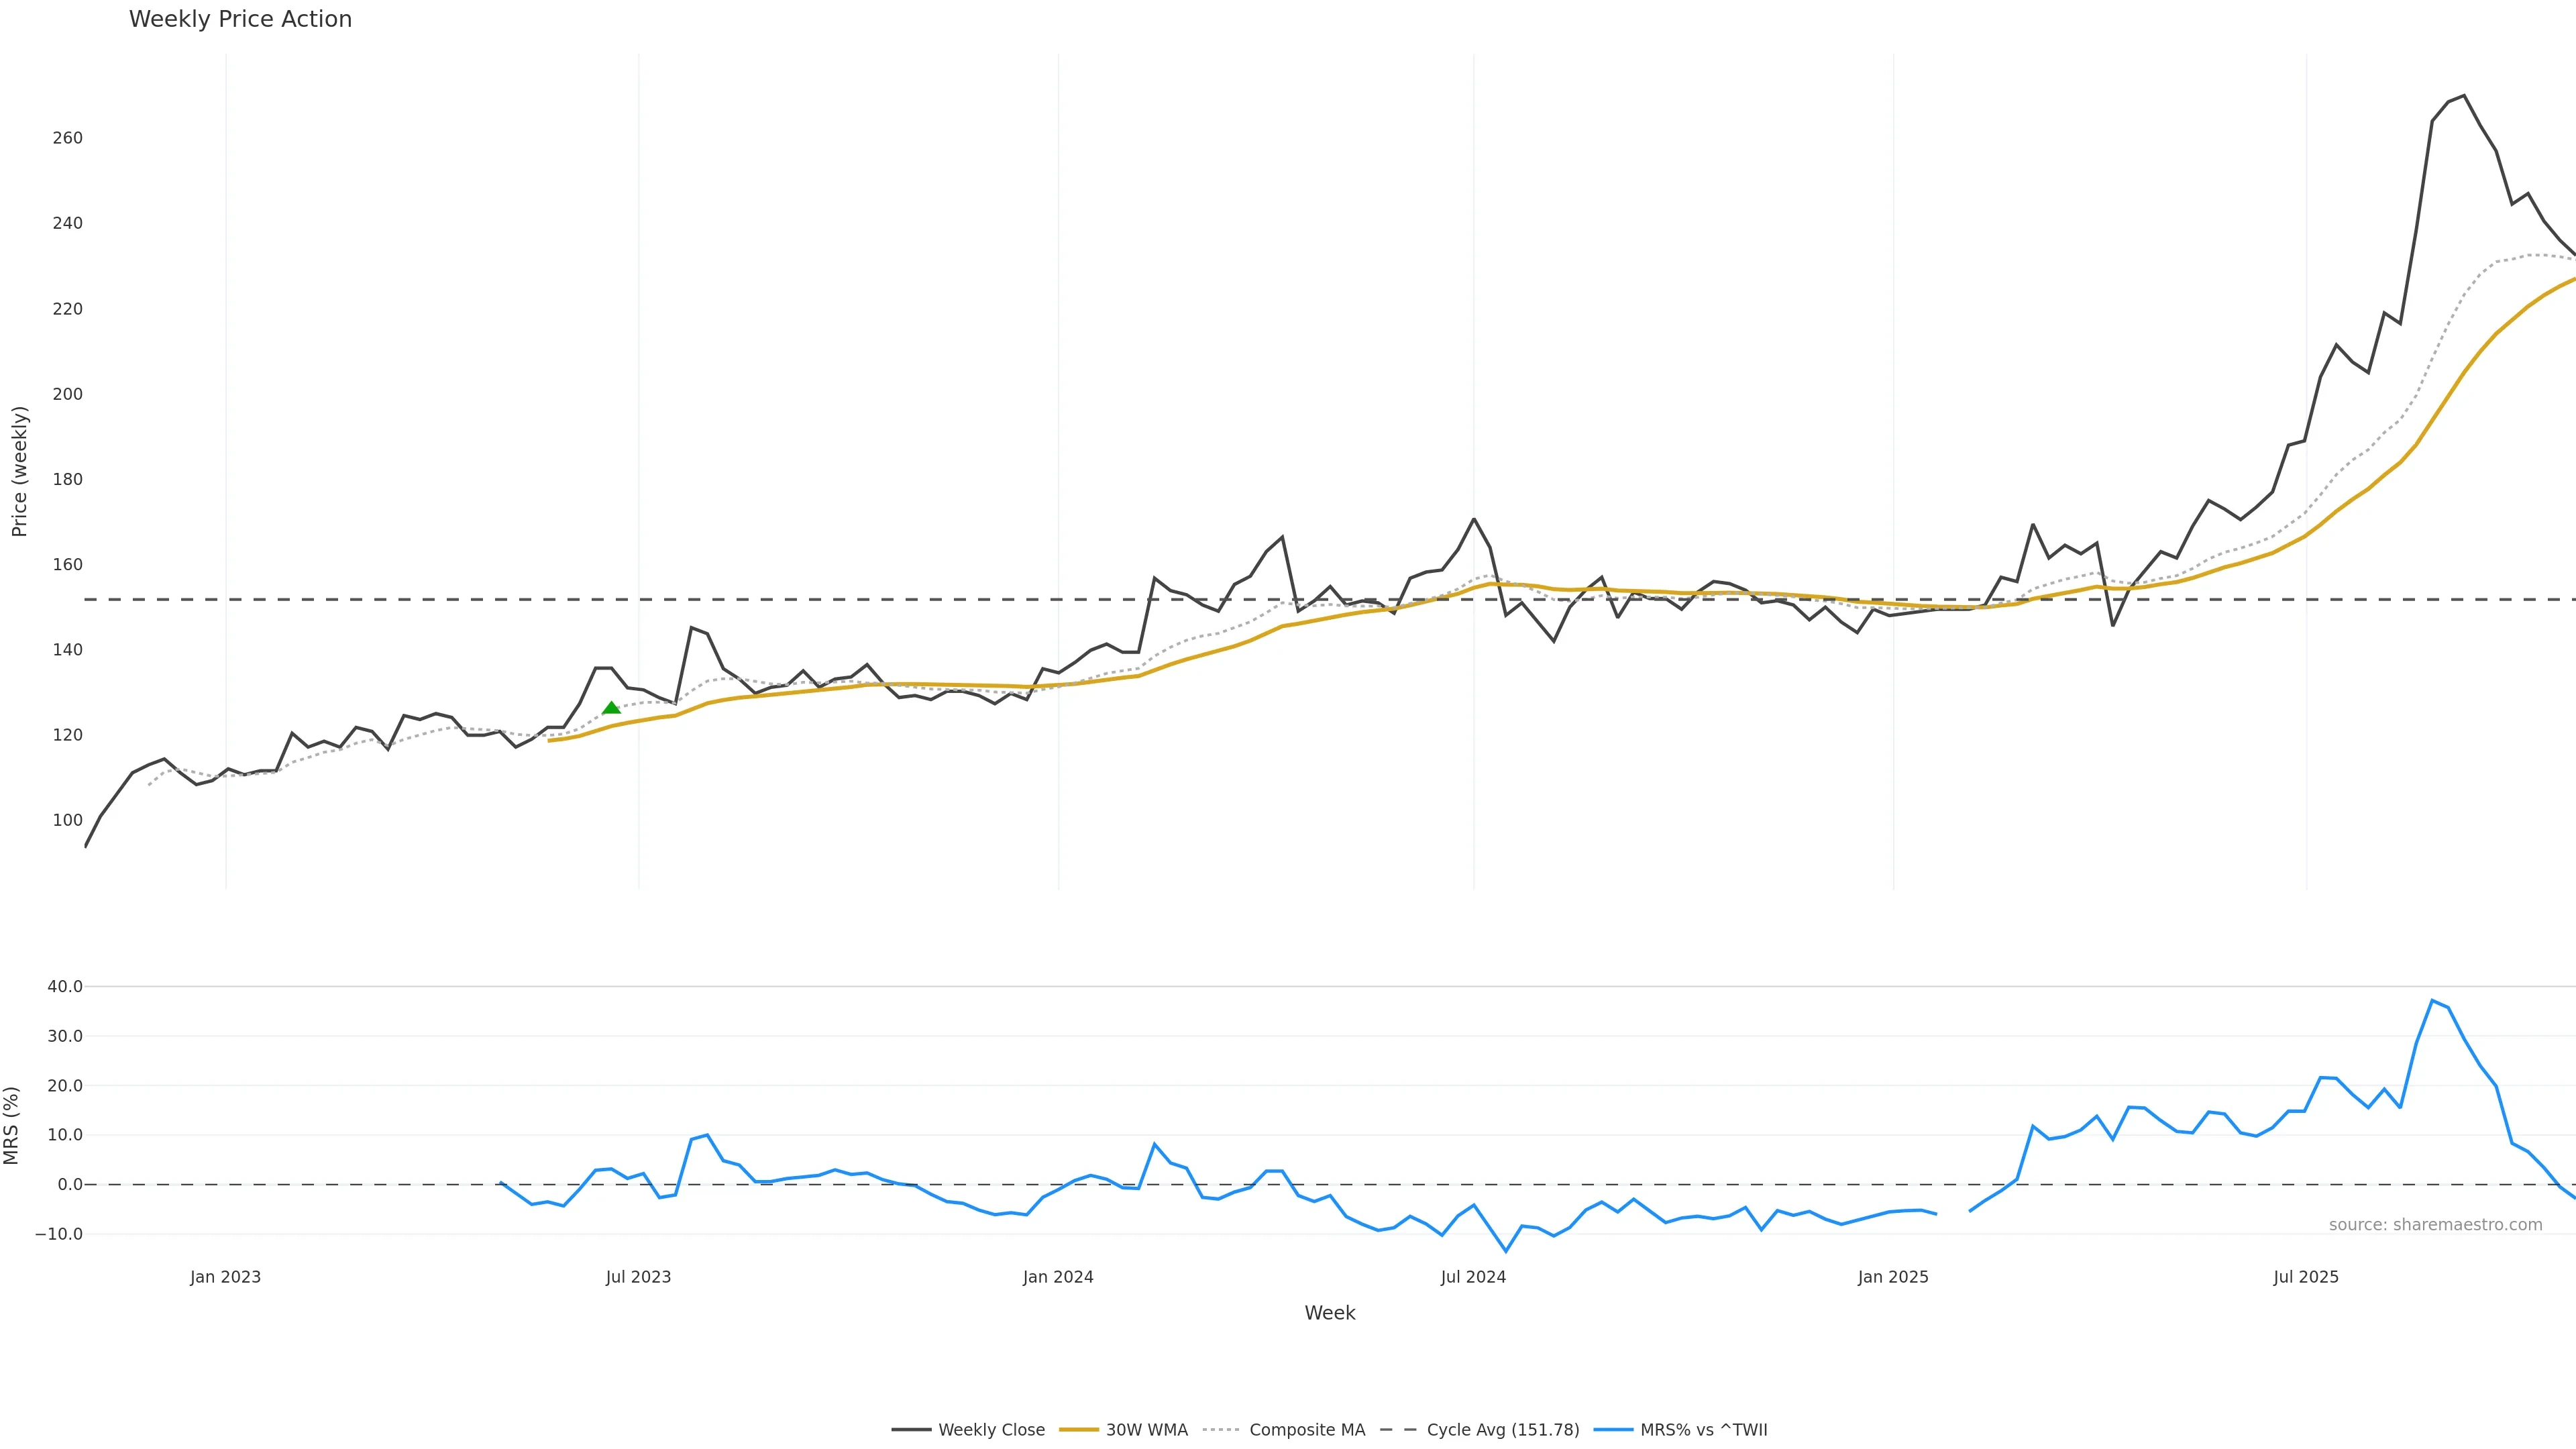The image size is (2576, 1449).
Task: Click the gold 30W WMA legend line swatch
Action: (1078, 1430)
